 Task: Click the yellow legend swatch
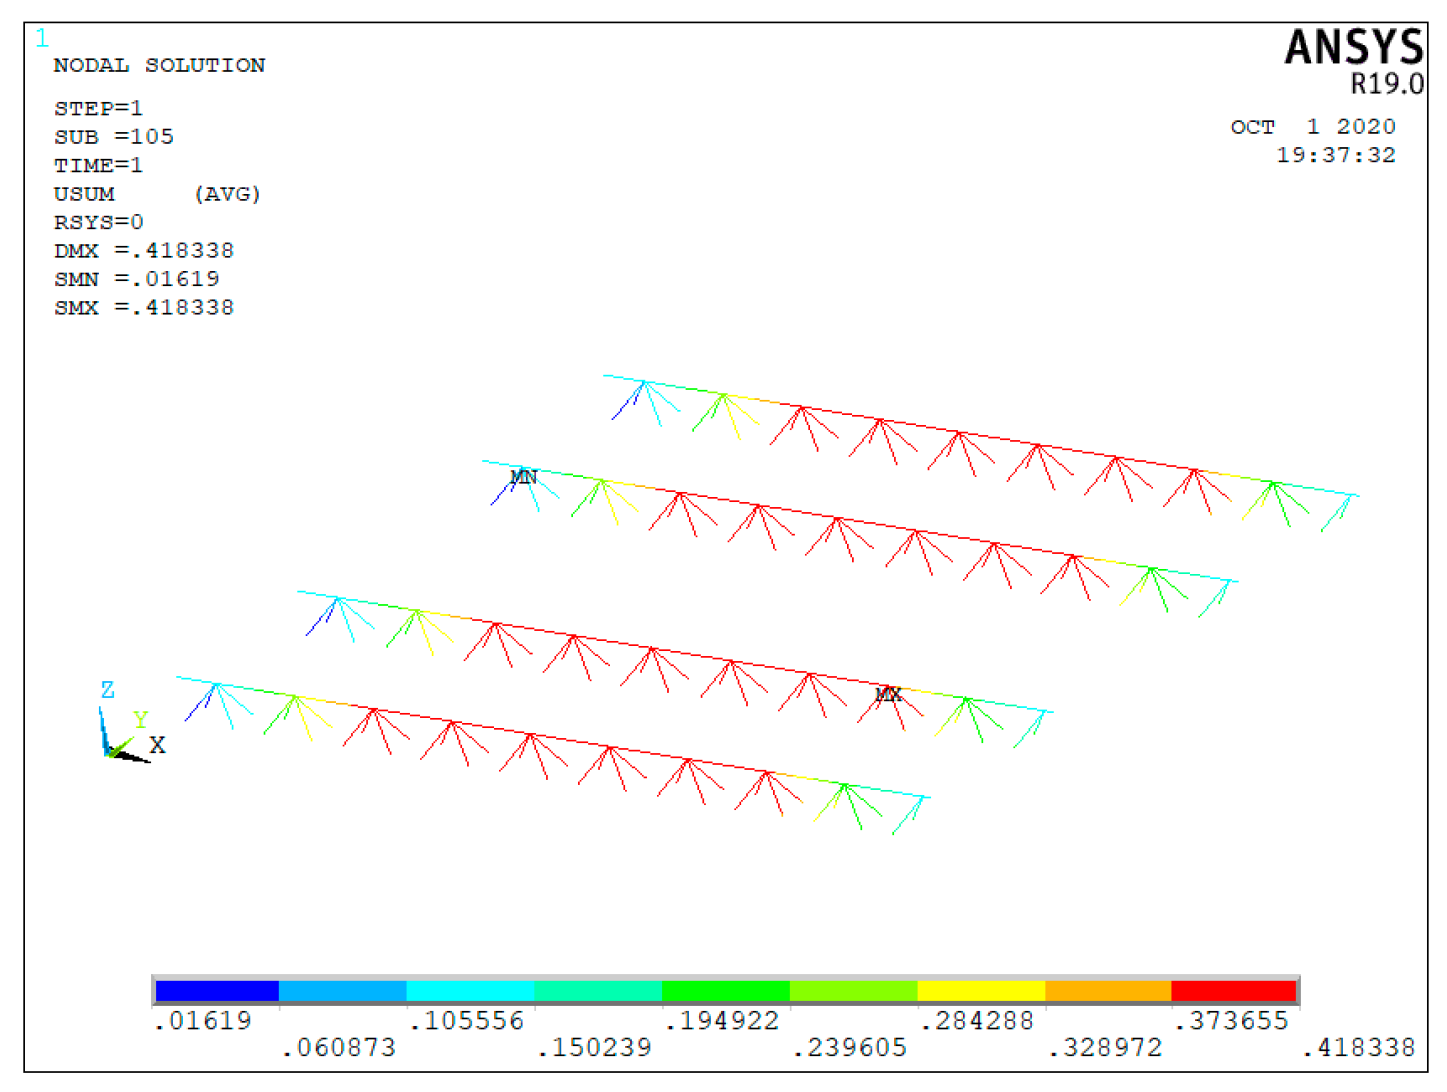coord(981,990)
